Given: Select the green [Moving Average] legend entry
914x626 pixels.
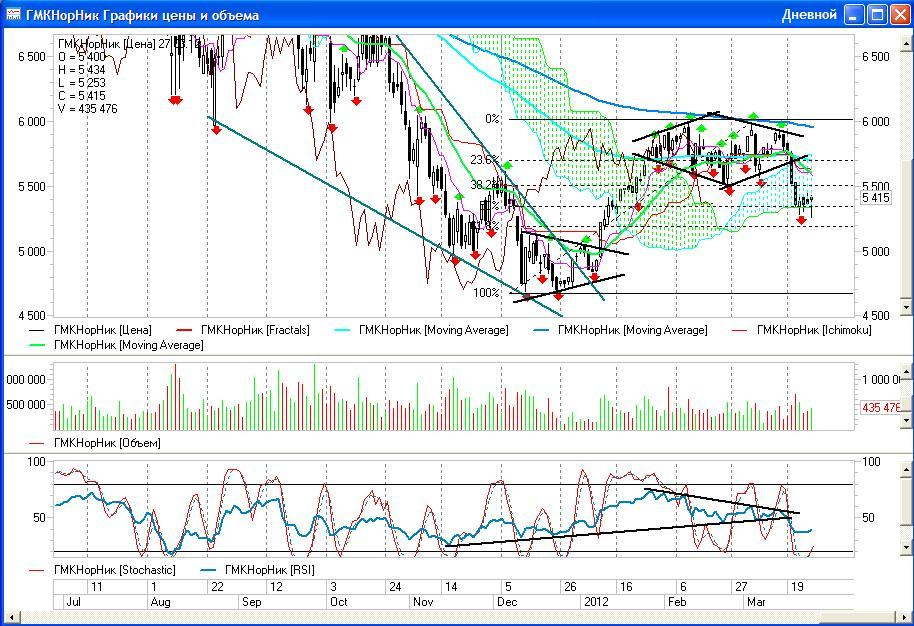Looking at the screenshot, I should tap(116, 345).
